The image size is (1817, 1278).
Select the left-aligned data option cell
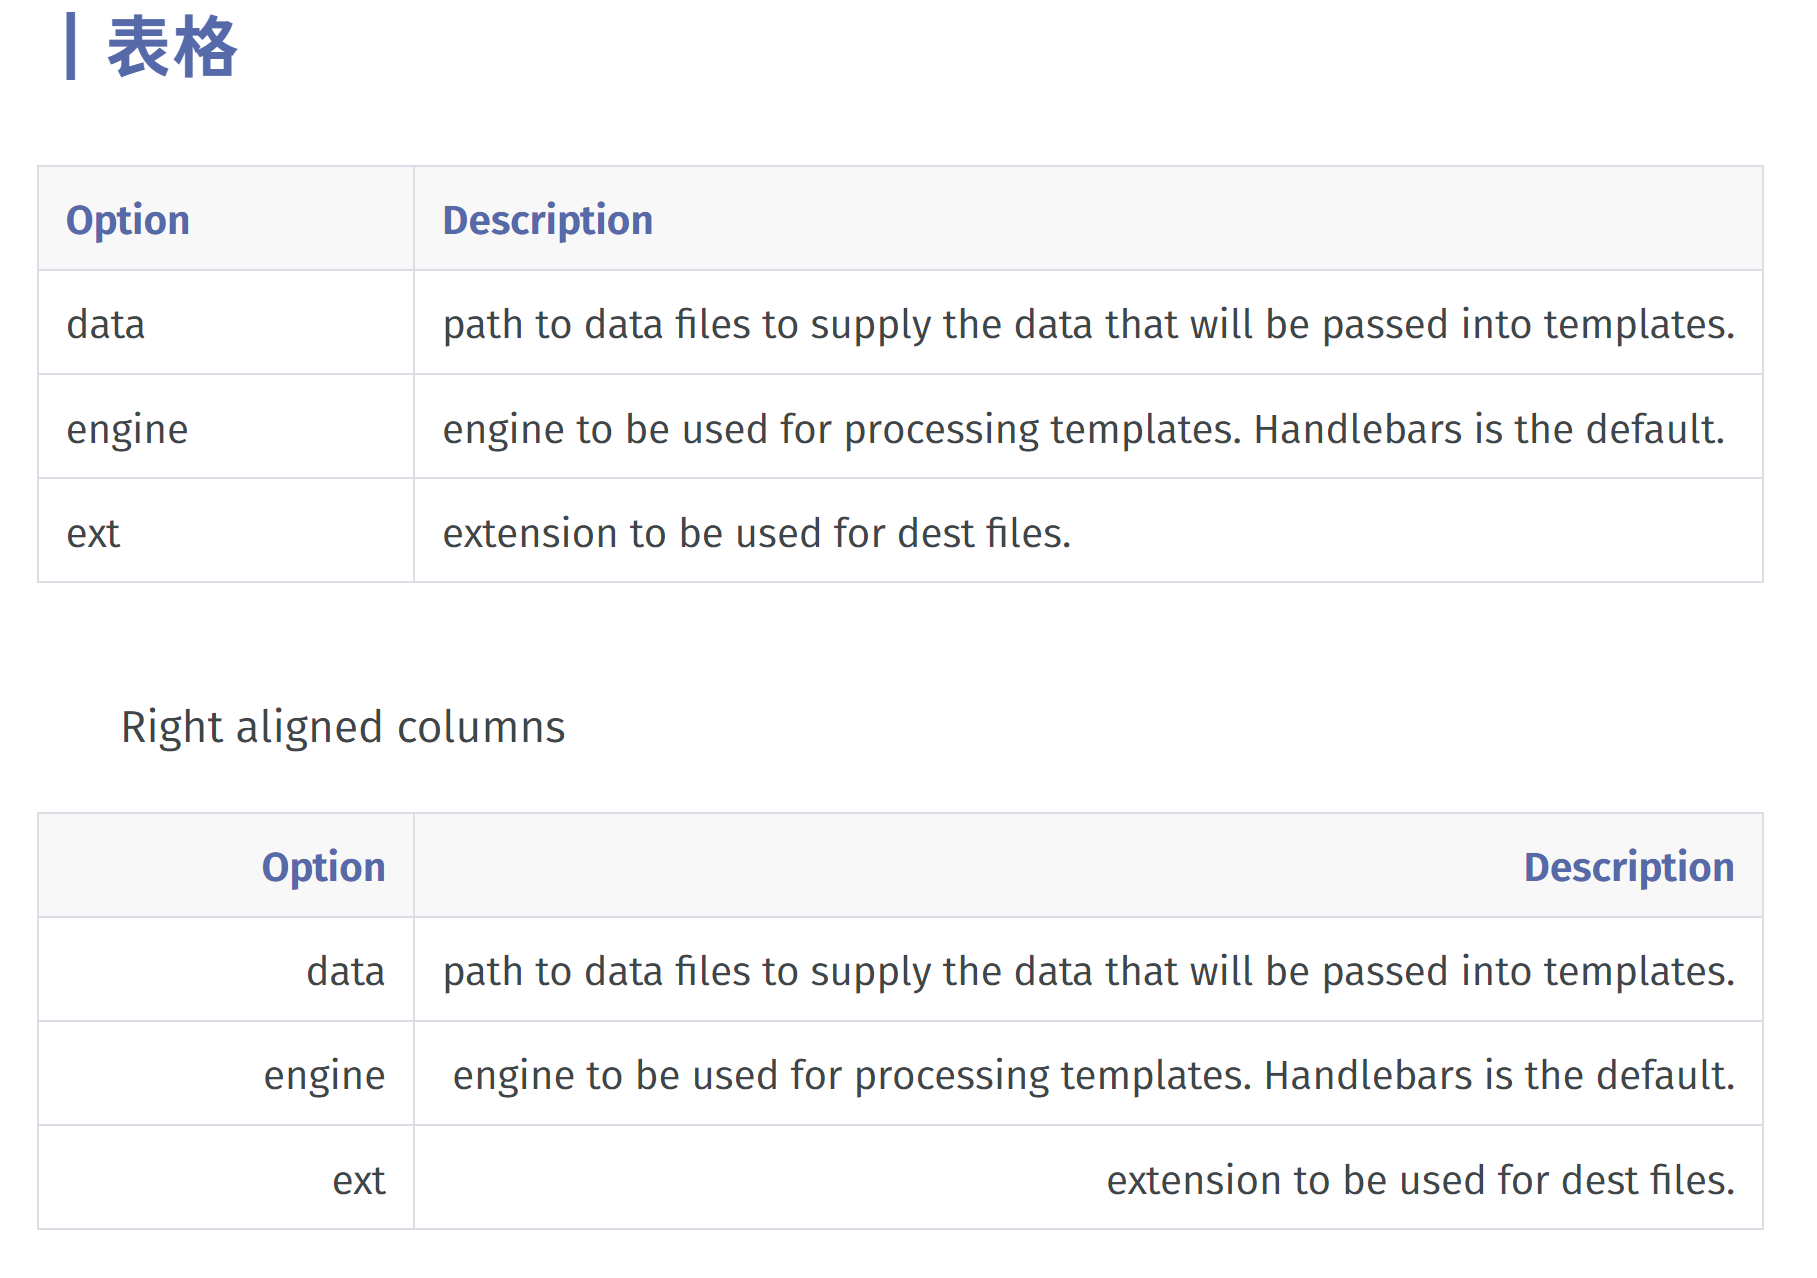pos(106,325)
